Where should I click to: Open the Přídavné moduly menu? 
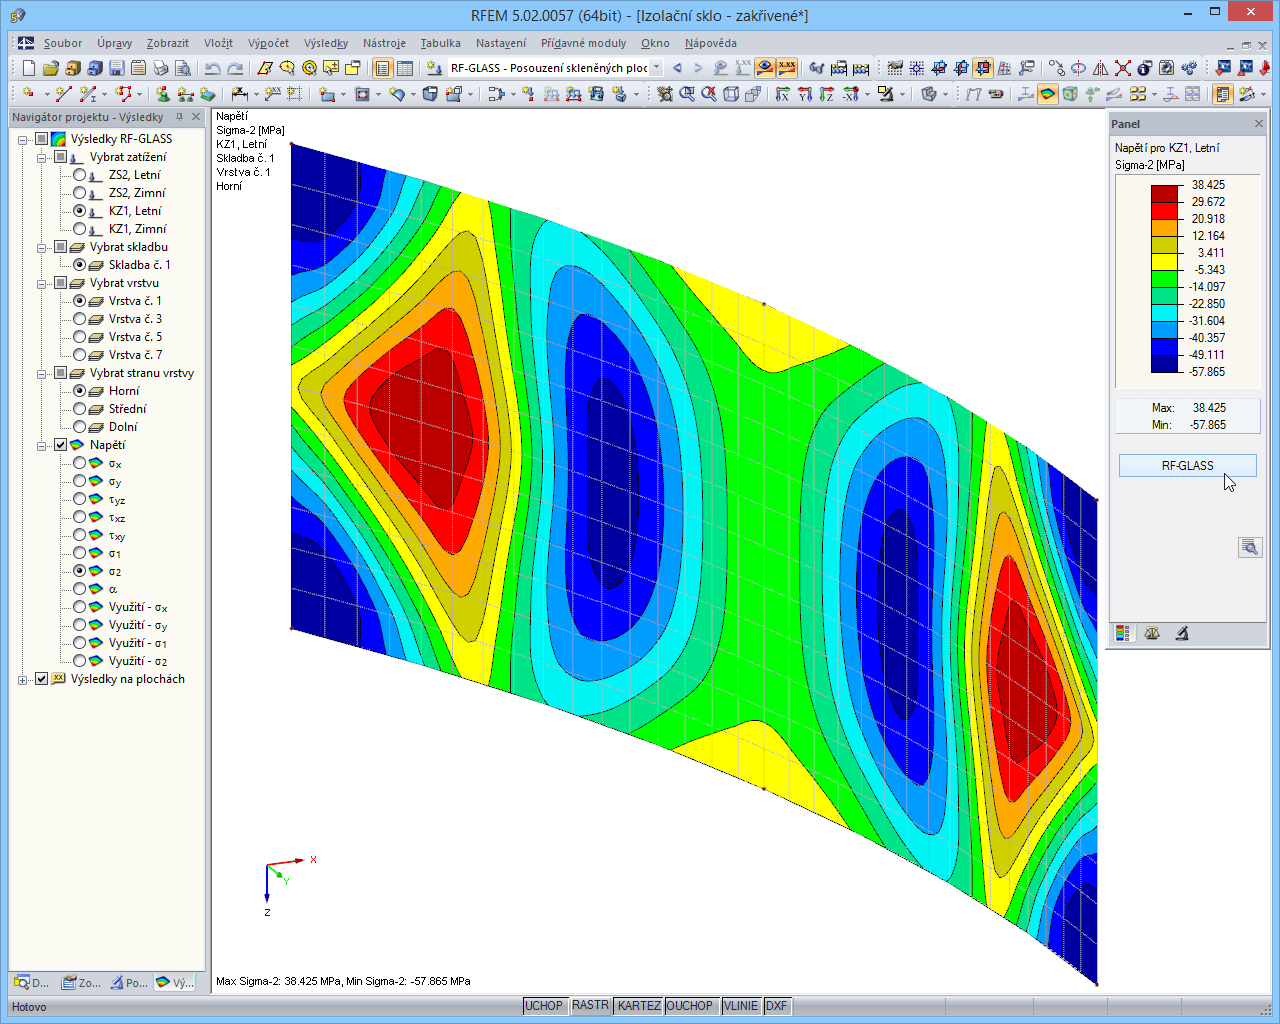click(583, 43)
